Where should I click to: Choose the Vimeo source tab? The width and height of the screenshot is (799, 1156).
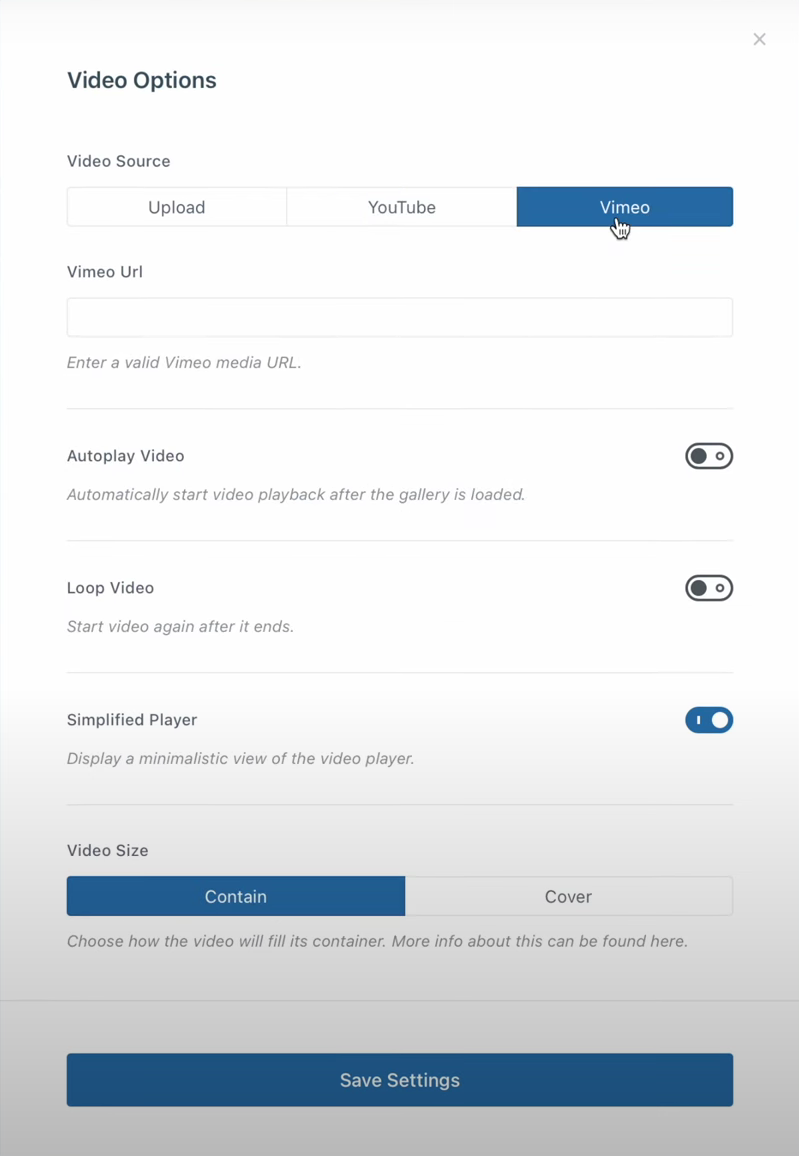point(624,207)
